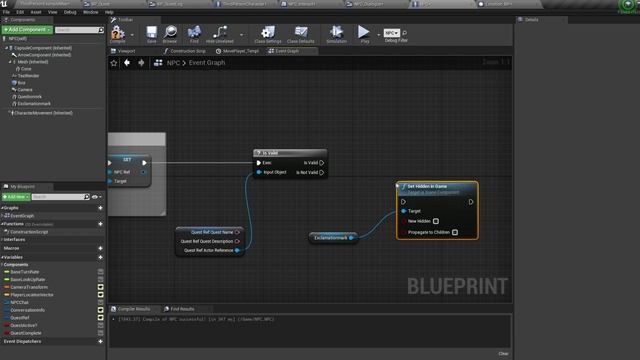Click the blueprint grid icon beside NPC breadcrumb

coord(158,62)
